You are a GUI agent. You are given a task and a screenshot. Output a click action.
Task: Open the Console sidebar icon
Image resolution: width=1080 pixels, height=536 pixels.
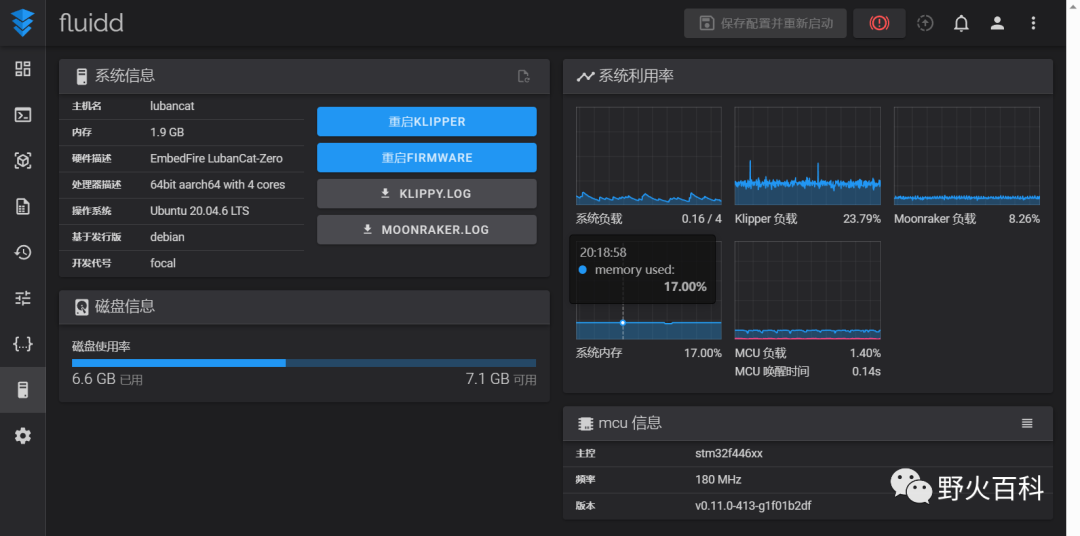23,114
